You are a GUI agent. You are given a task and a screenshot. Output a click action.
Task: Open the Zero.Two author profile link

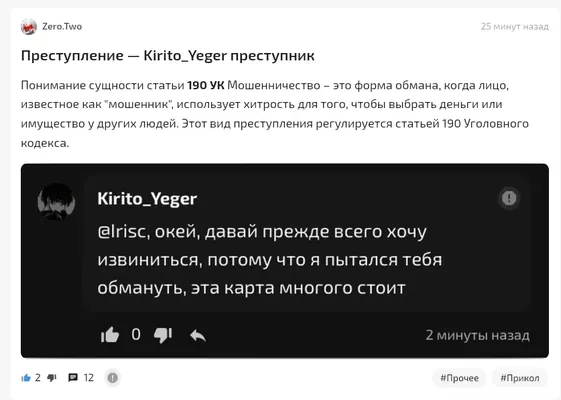pos(62,26)
